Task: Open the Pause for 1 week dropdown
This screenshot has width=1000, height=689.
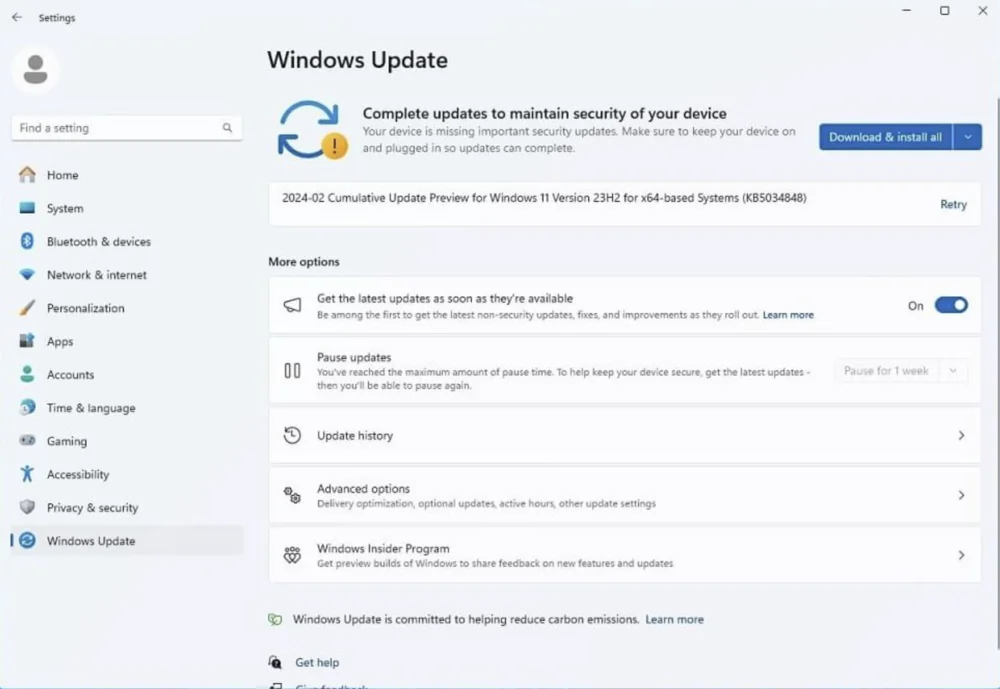Action: [x=953, y=371]
